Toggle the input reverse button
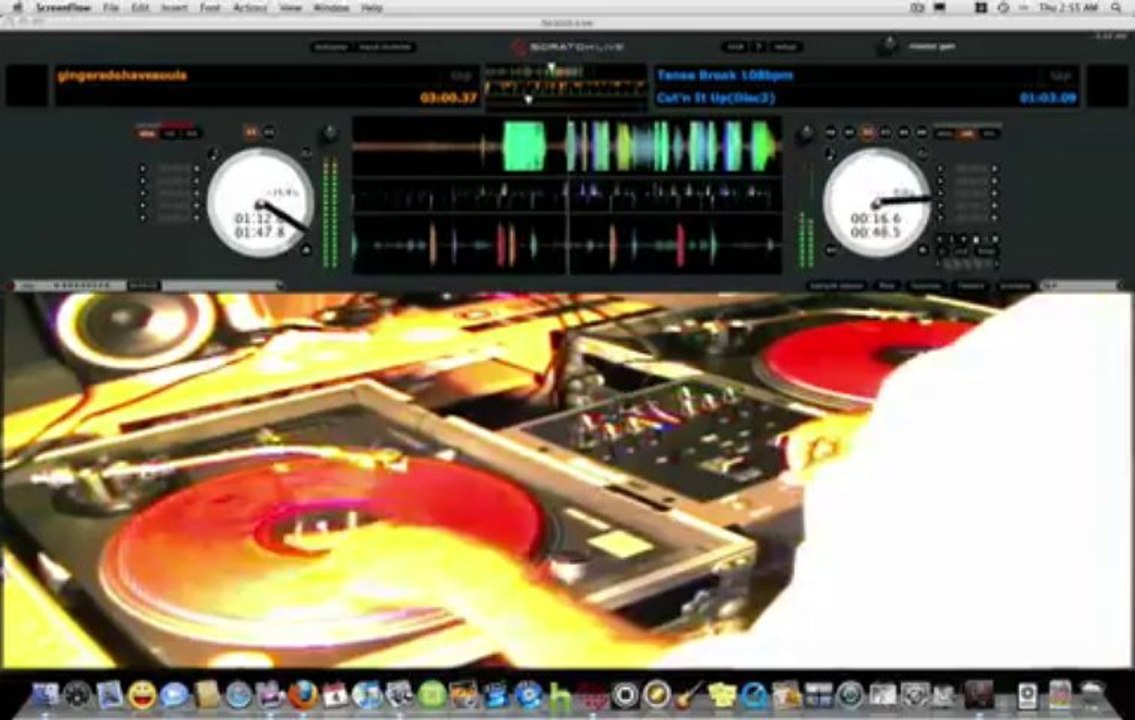Image resolution: width=1135 pixels, height=720 pixels. [384, 47]
